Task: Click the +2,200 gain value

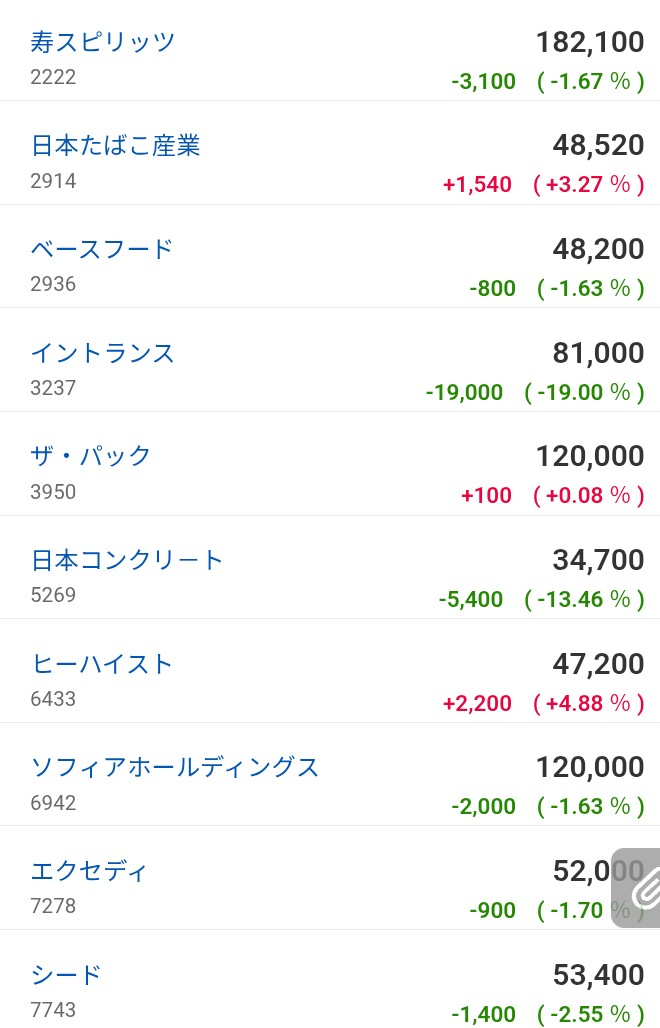Action: 477,703
